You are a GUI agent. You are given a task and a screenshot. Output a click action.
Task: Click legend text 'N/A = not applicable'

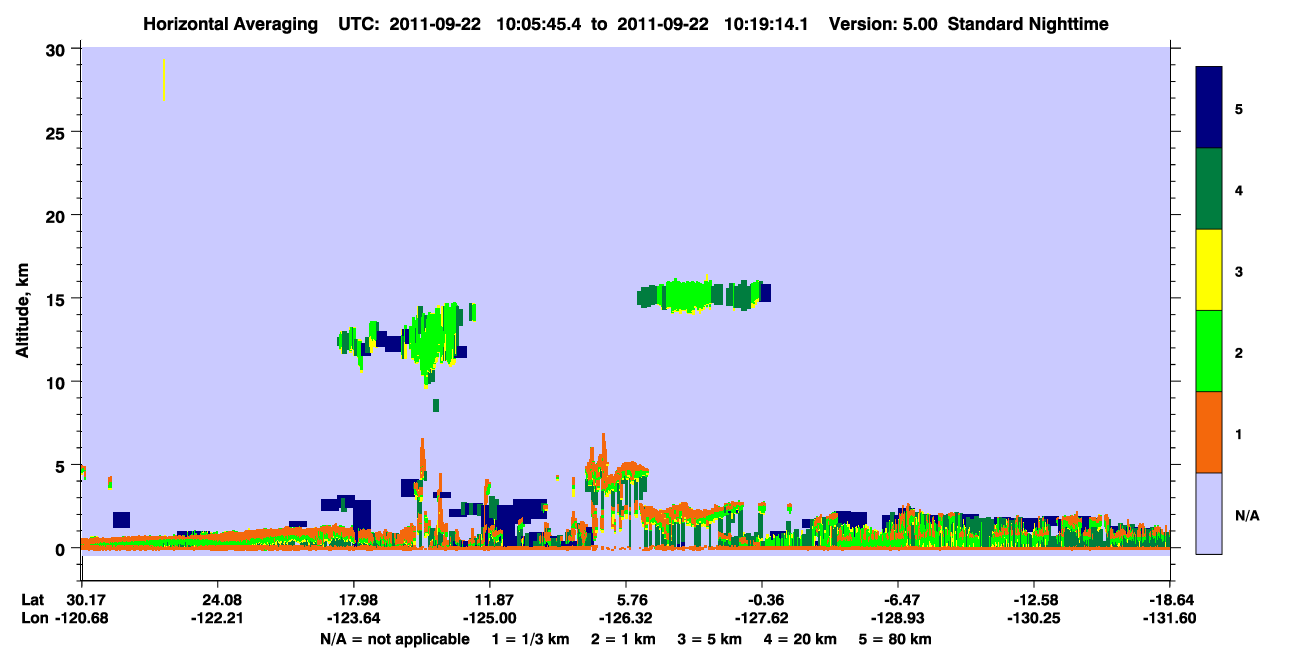[395, 639]
